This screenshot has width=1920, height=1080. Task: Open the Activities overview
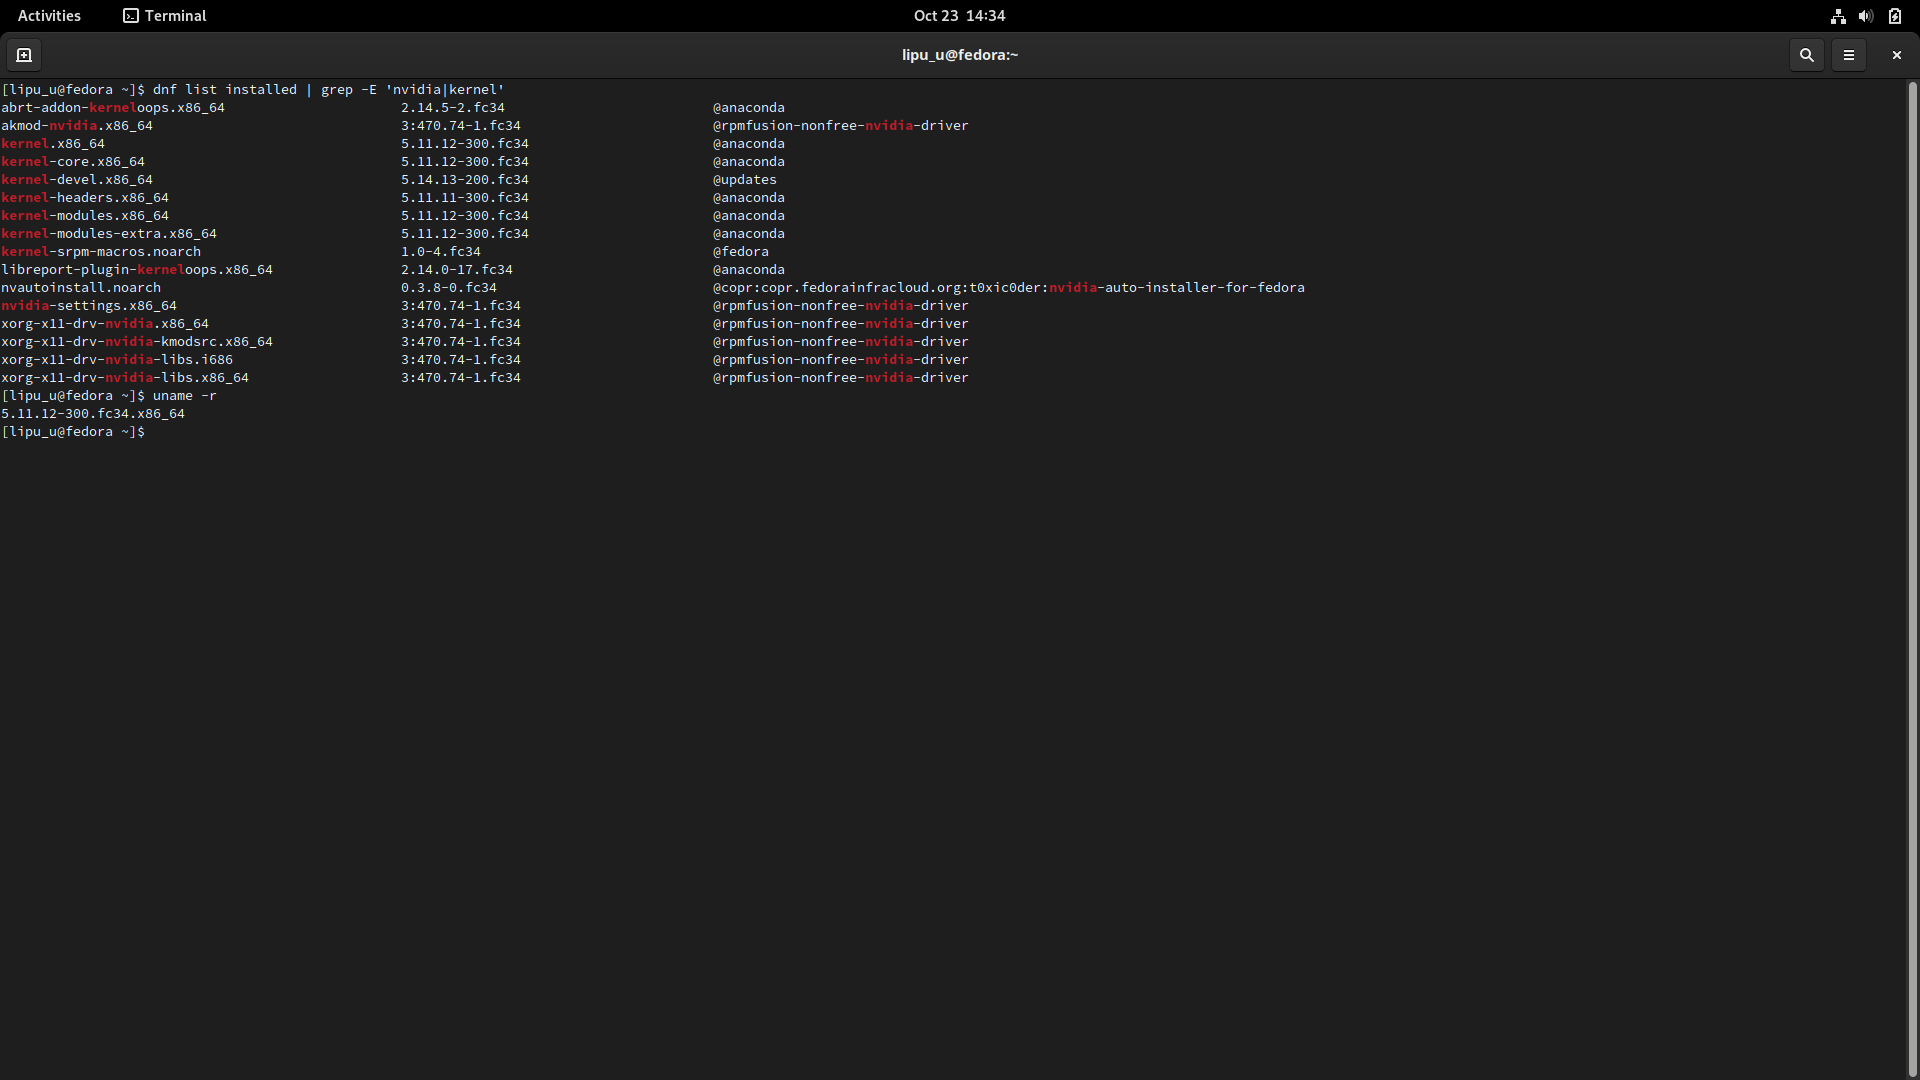pyautogui.click(x=49, y=16)
